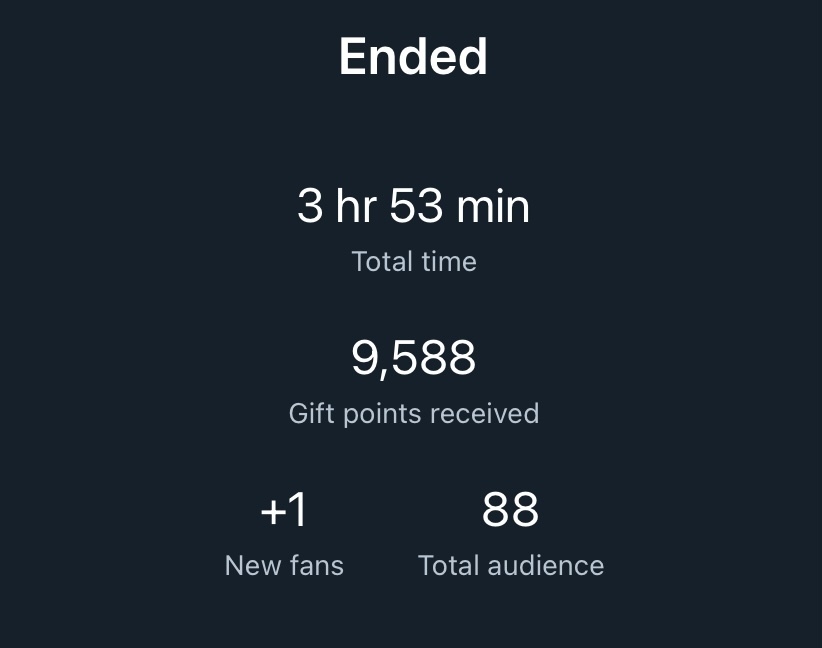Open the total stream time stat
This screenshot has height=648, width=822.
(413, 230)
